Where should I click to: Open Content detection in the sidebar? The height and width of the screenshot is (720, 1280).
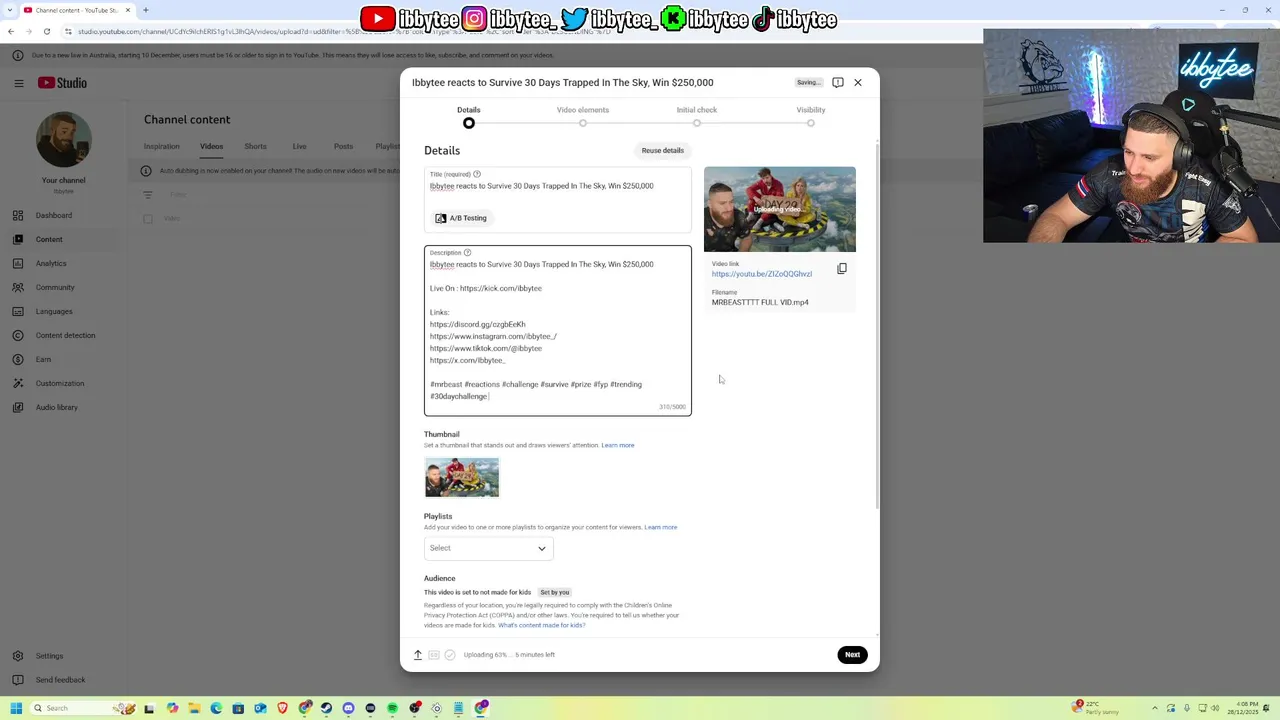65,335
